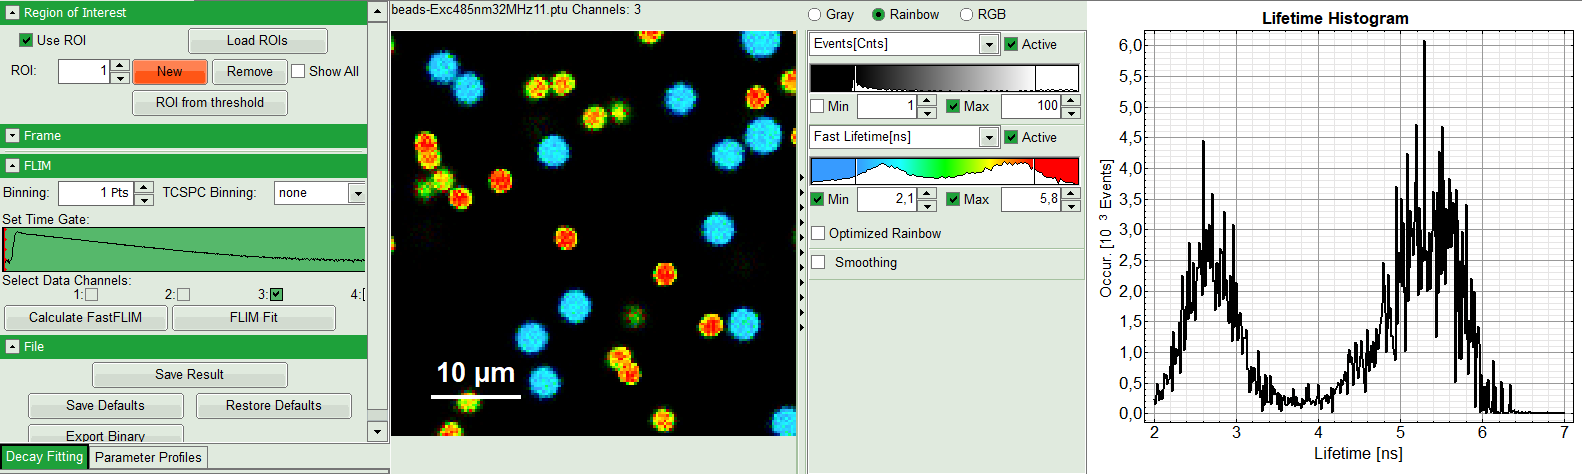Decrease Fast Lifetime Min value spinner
This screenshot has width=1582, height=474.
pos(927,205)
